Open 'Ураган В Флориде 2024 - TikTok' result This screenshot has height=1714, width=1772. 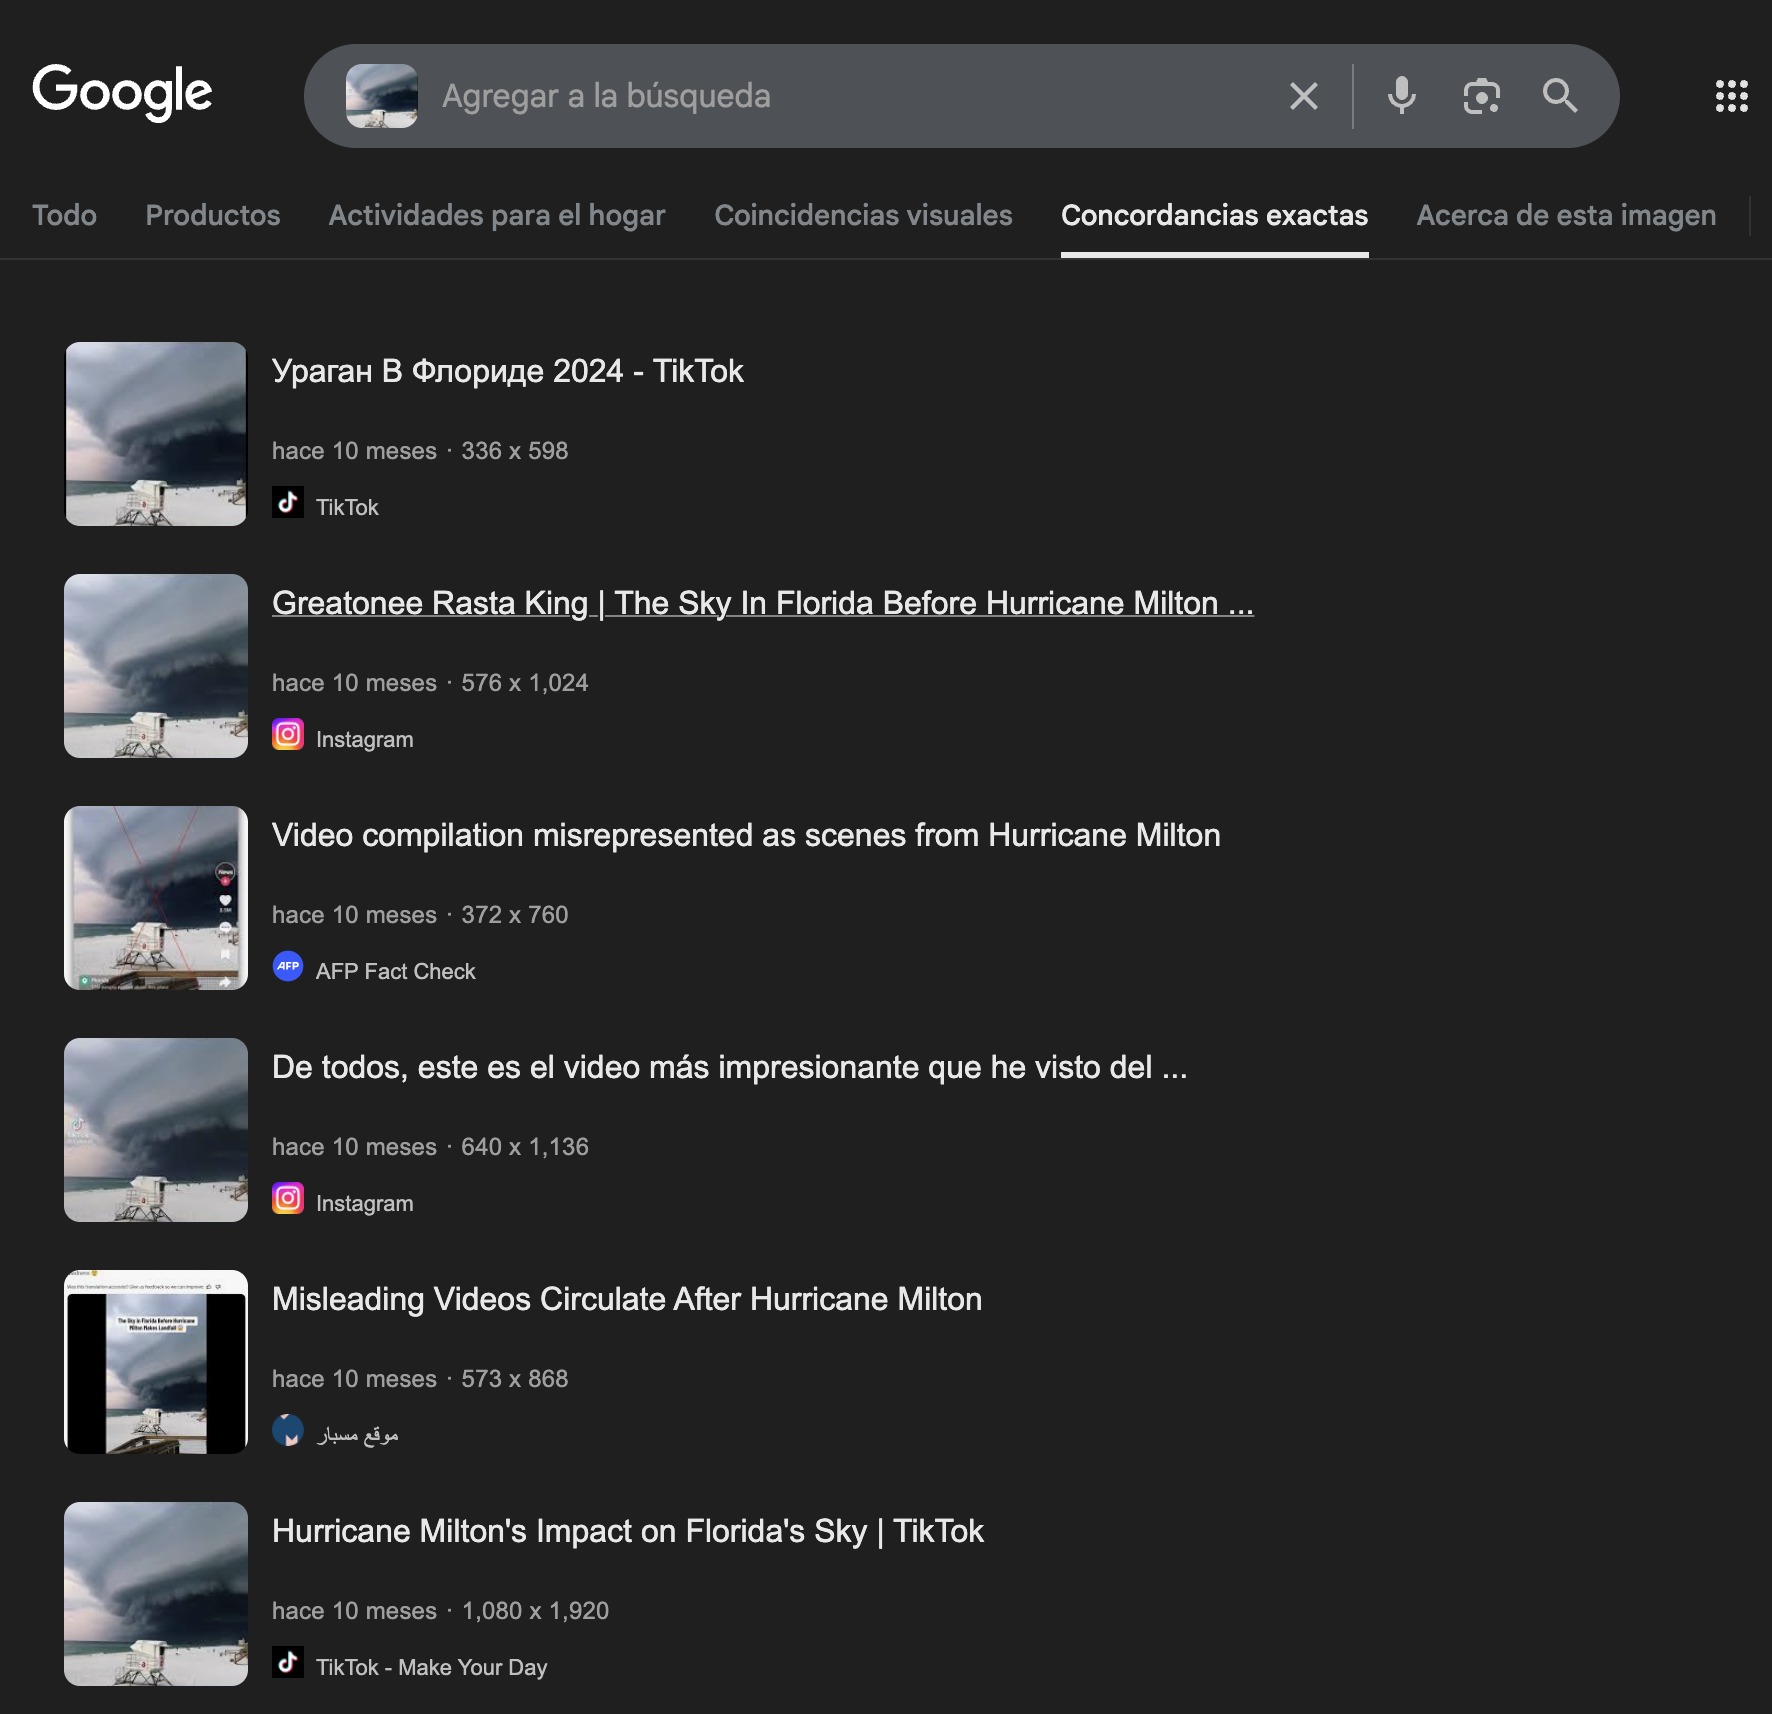click(508, 371)
